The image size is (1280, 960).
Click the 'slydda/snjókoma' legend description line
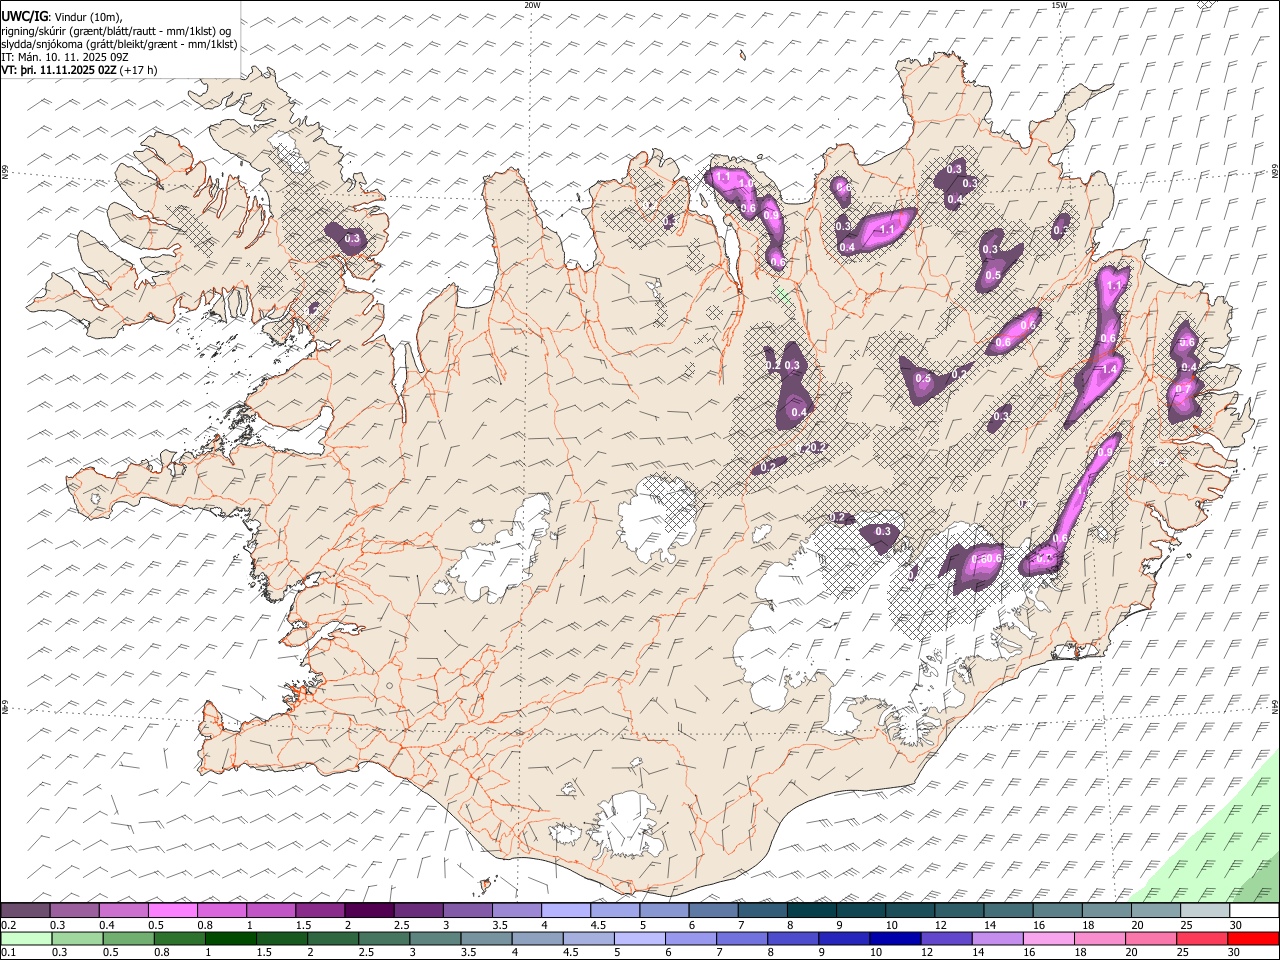point(119,44)
